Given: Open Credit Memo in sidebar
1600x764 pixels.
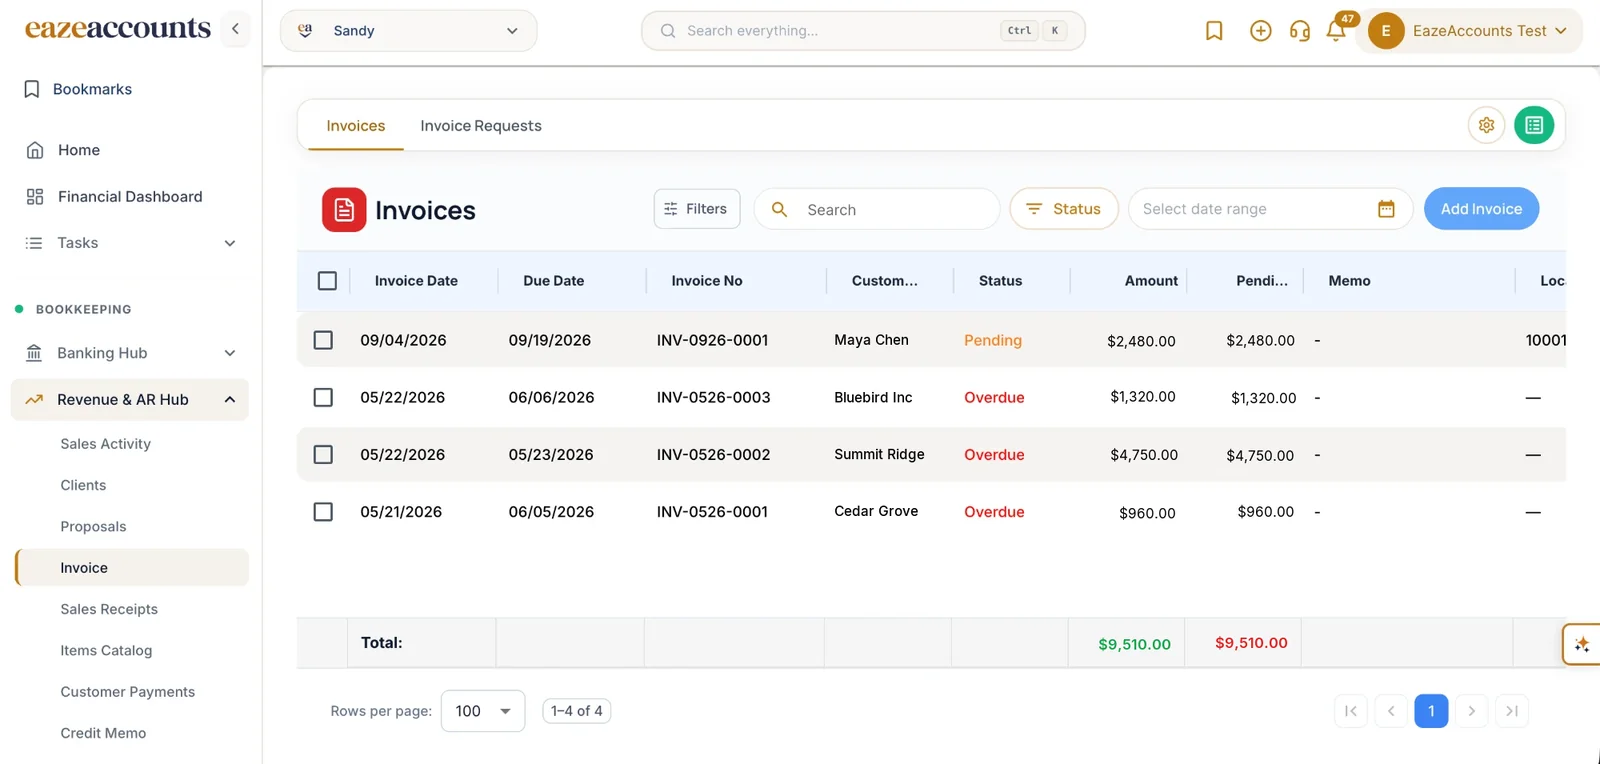Looking at the screenshot, I should [103, 733].
